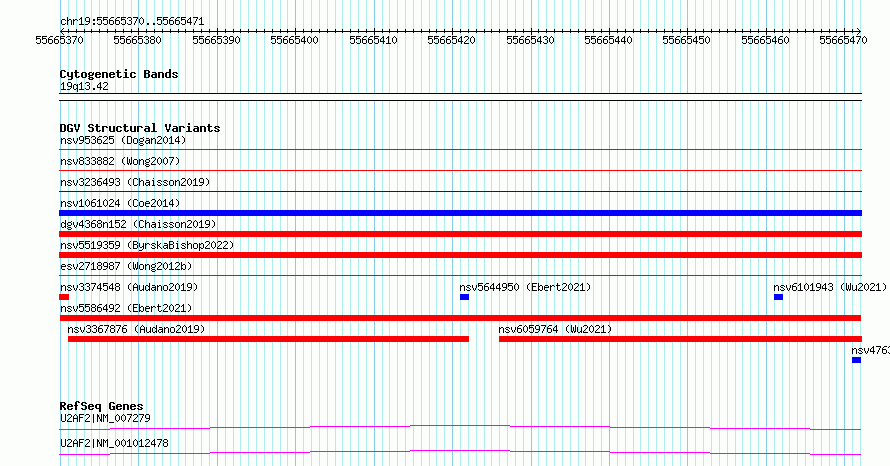Open variant label nsv3367876 (Audano2019)
The height and width of the screenshot is (466, 890).
point(136,329)
